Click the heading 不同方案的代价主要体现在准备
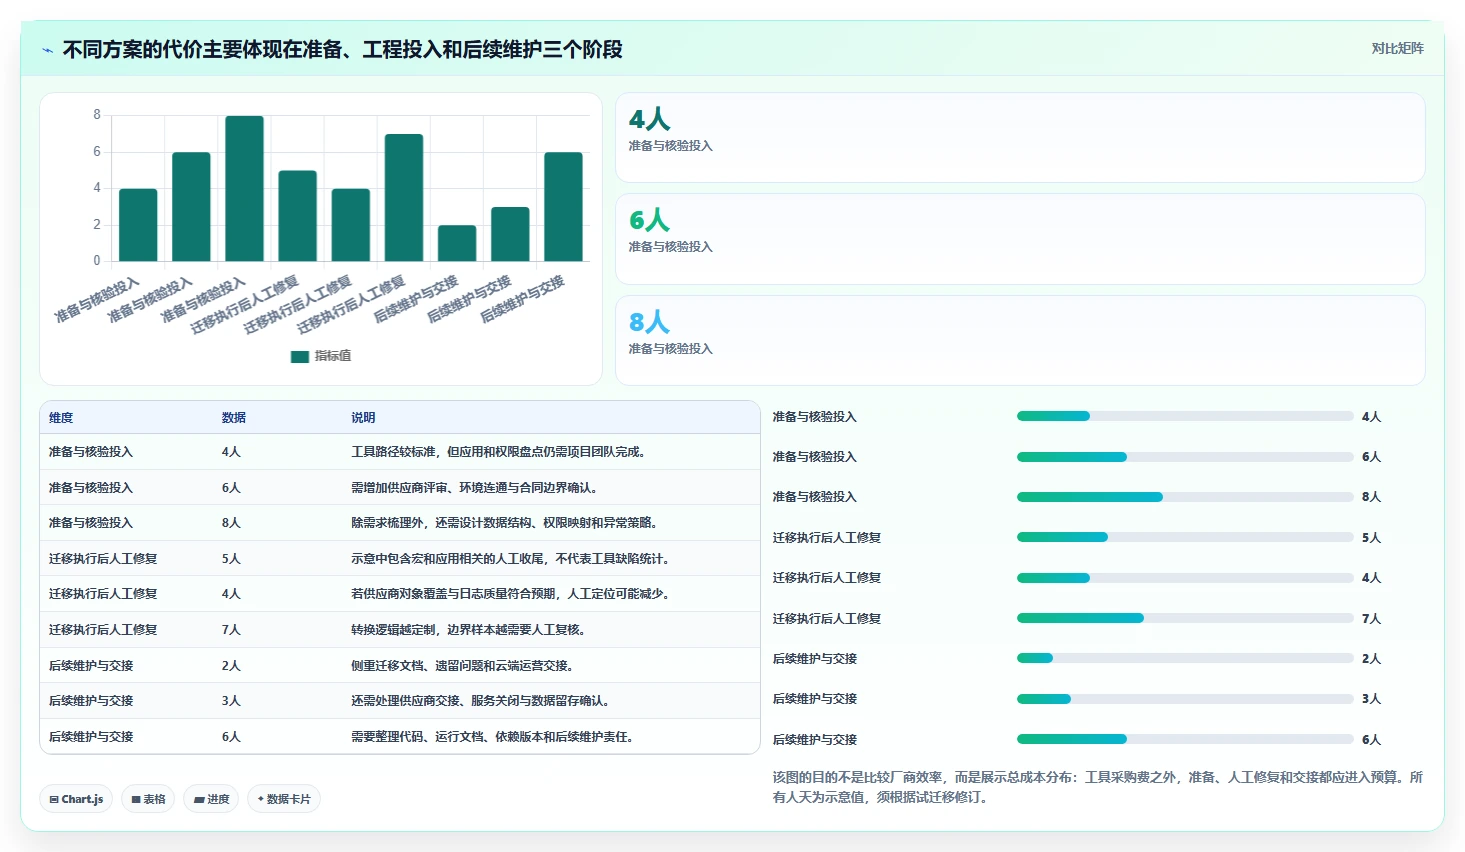The image size is (1465, 852). [343, 50]
